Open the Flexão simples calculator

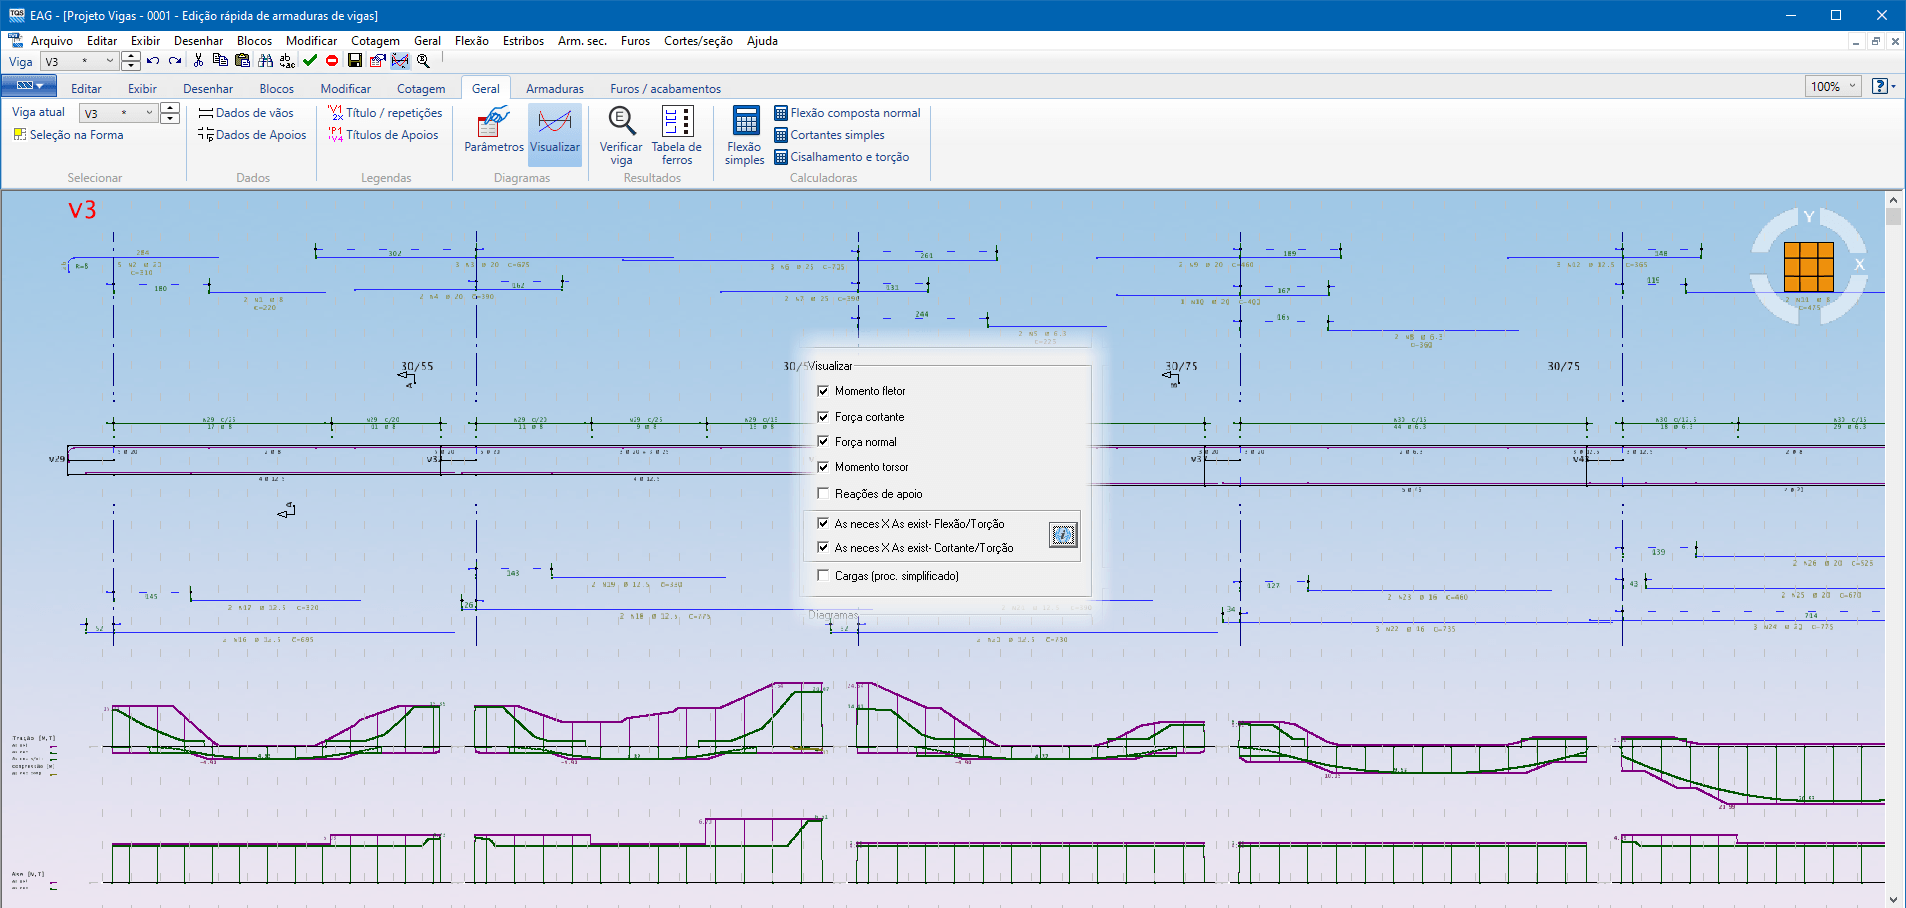click(745, 136)
